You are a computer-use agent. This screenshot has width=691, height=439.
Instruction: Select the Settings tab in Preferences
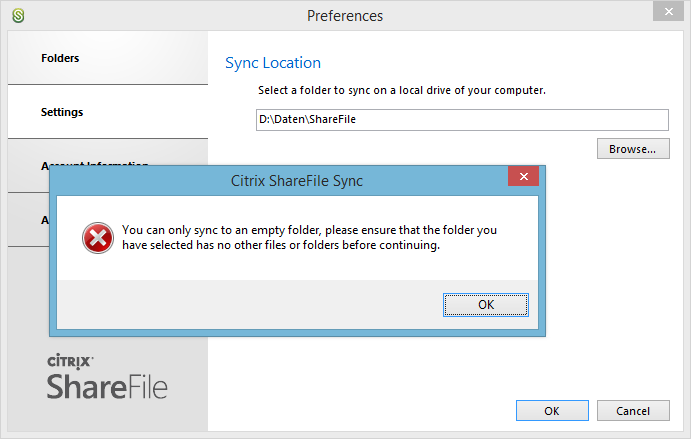tap(108, 112)
